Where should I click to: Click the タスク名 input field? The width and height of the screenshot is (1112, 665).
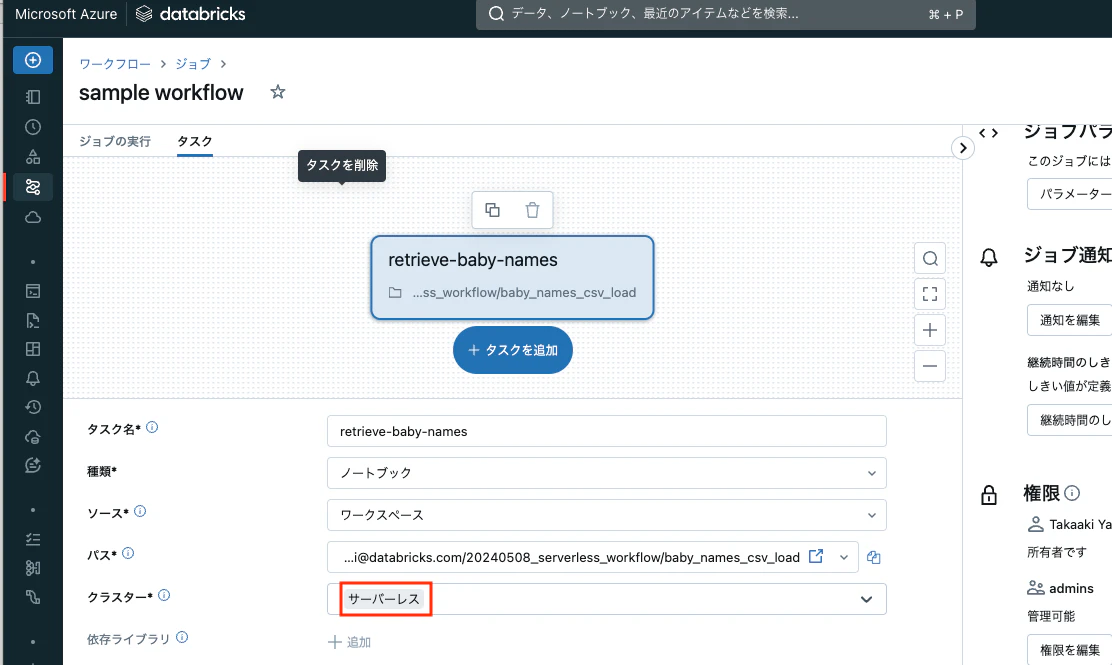[x=606, y=431]
